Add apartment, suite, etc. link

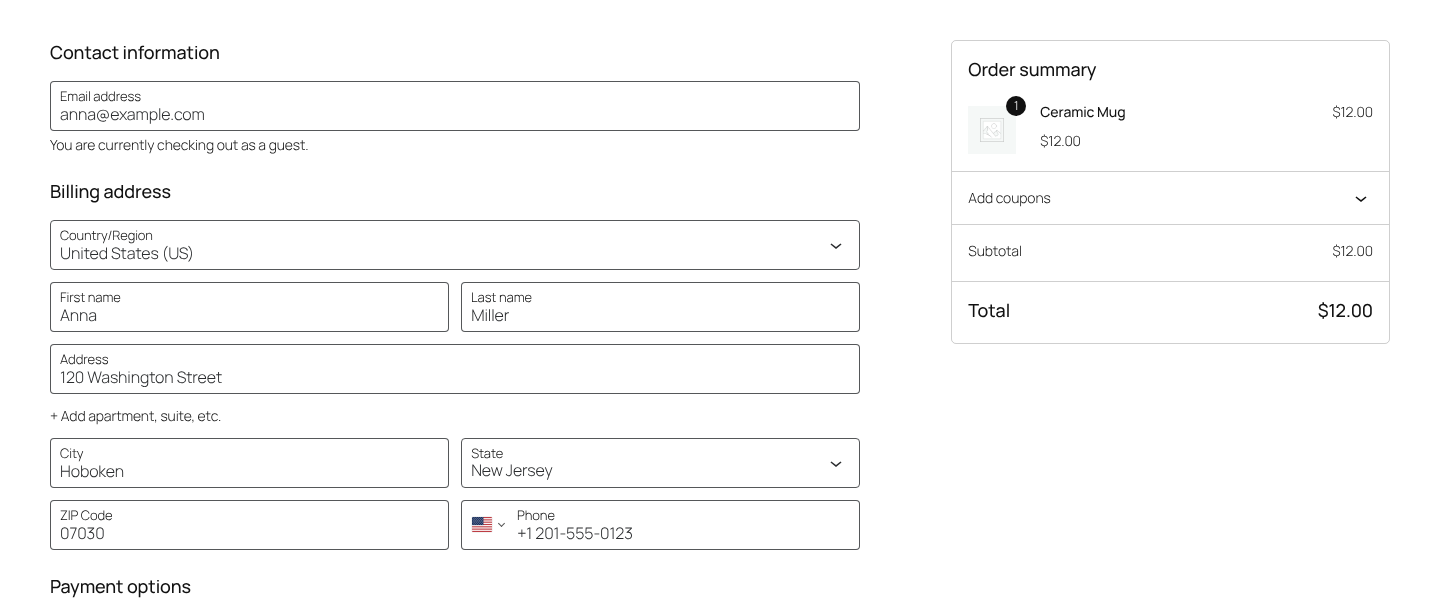(x=135, y=416)
